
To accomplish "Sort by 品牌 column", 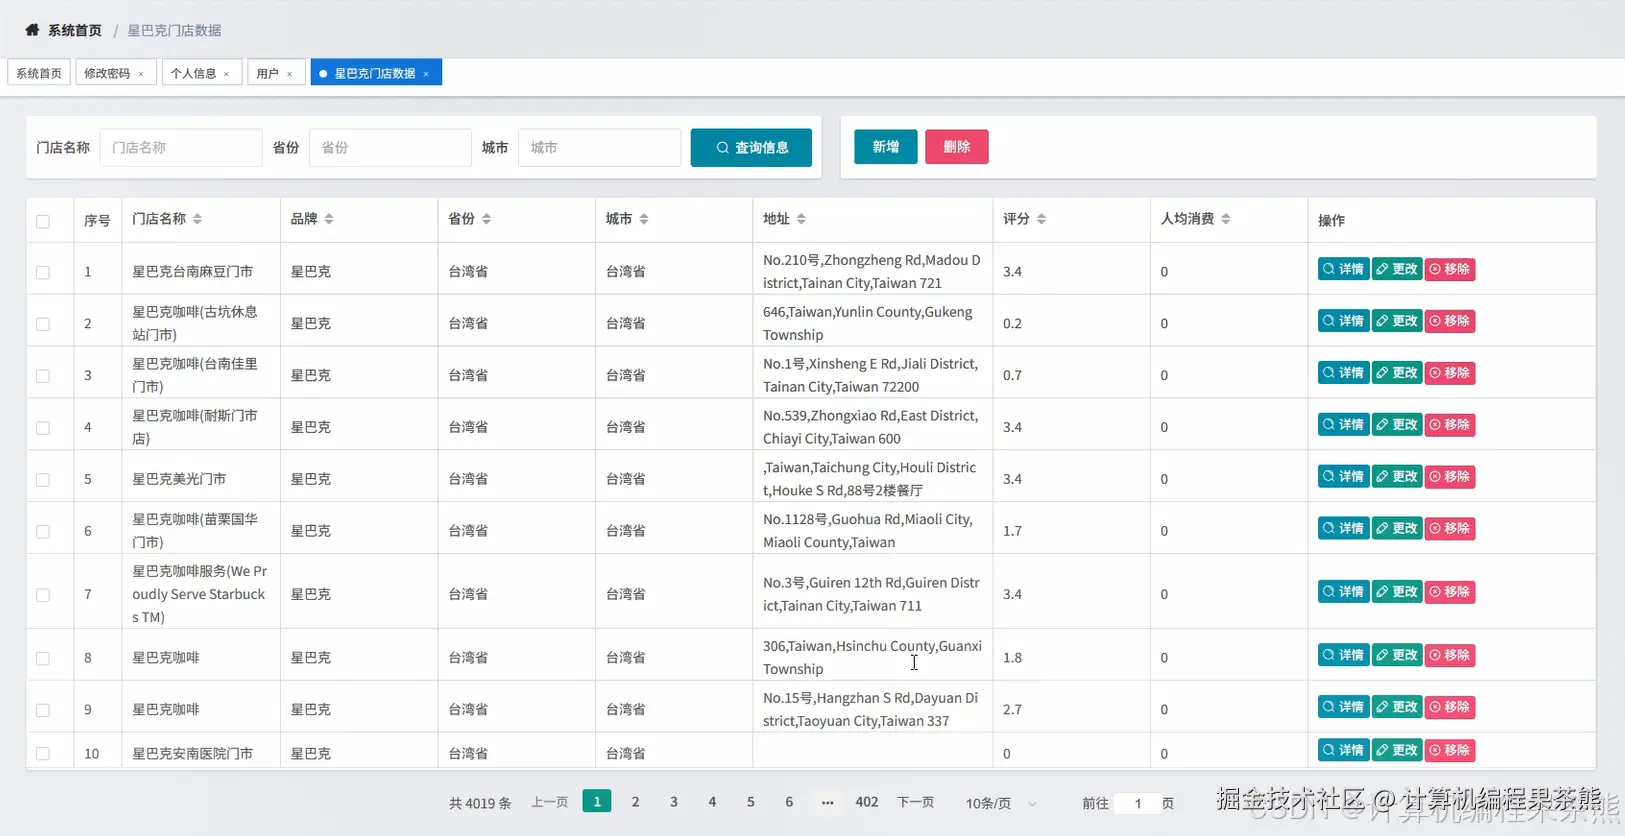I will [329, 219].
